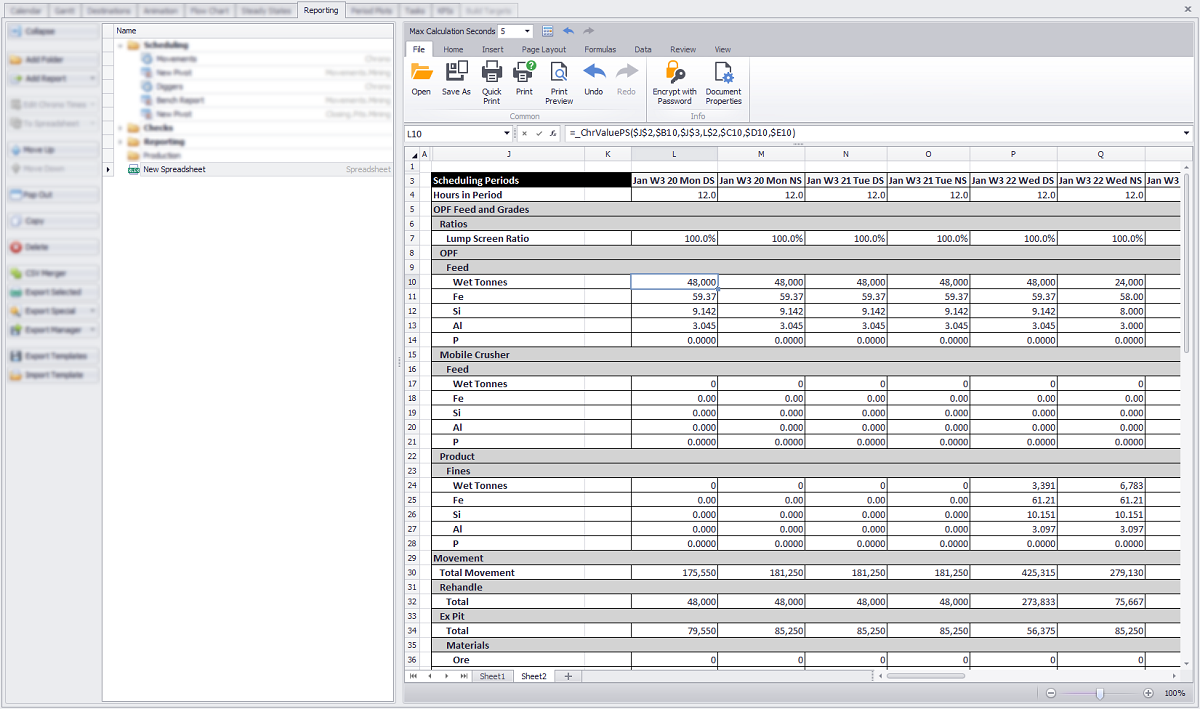Click the formula text in formula bar
Screen dimensions: 1200x709
(681, 133)
